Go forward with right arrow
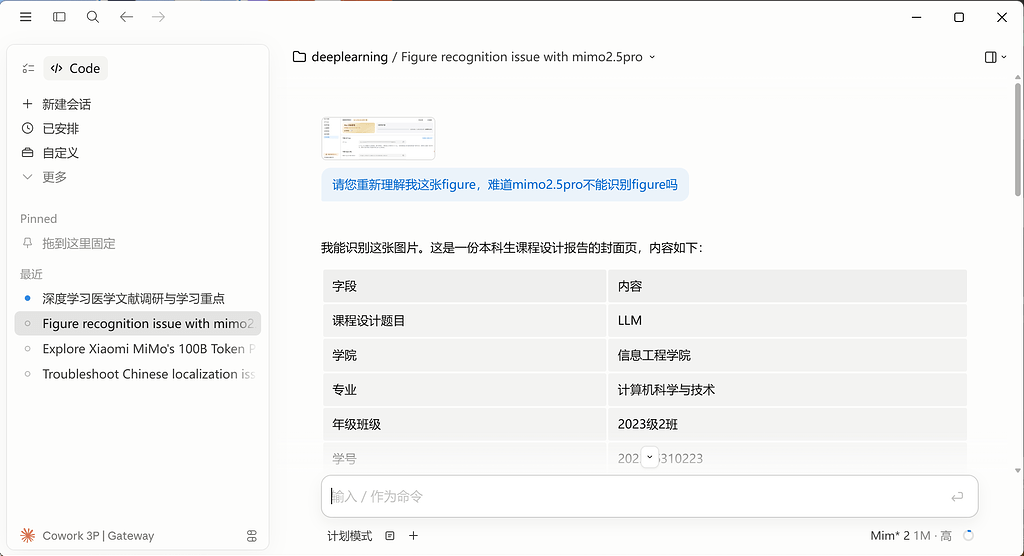The image size is (1024, 556). (x=159, y=17)
